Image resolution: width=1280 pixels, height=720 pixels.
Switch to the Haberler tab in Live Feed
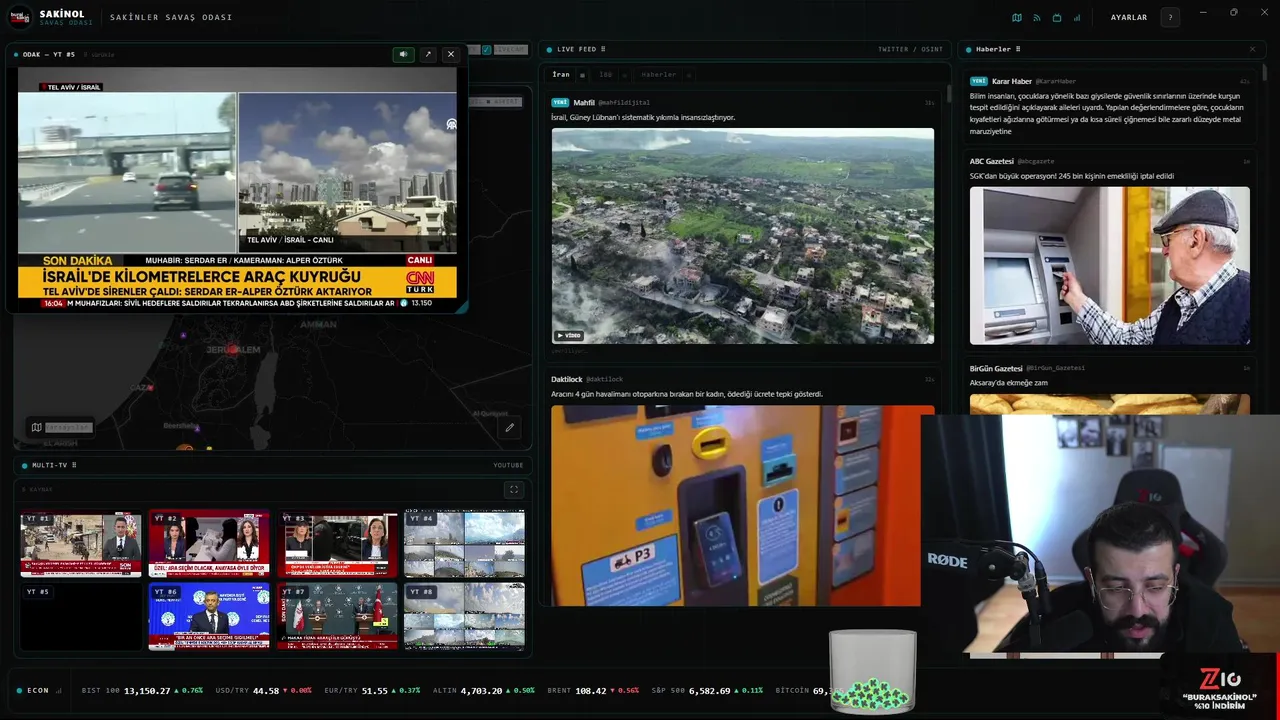[659, 75]
